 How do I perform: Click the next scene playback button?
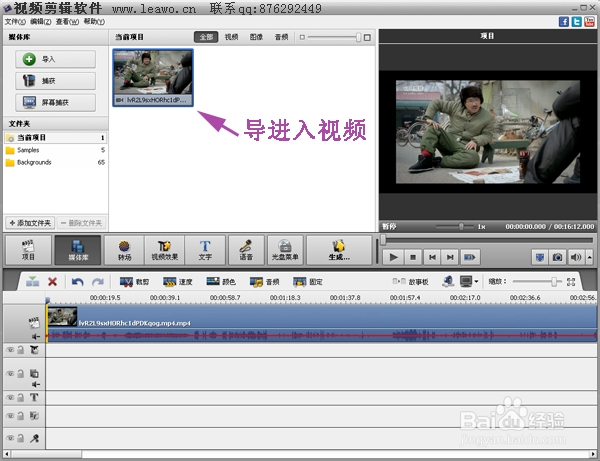[x=470, y=257]
